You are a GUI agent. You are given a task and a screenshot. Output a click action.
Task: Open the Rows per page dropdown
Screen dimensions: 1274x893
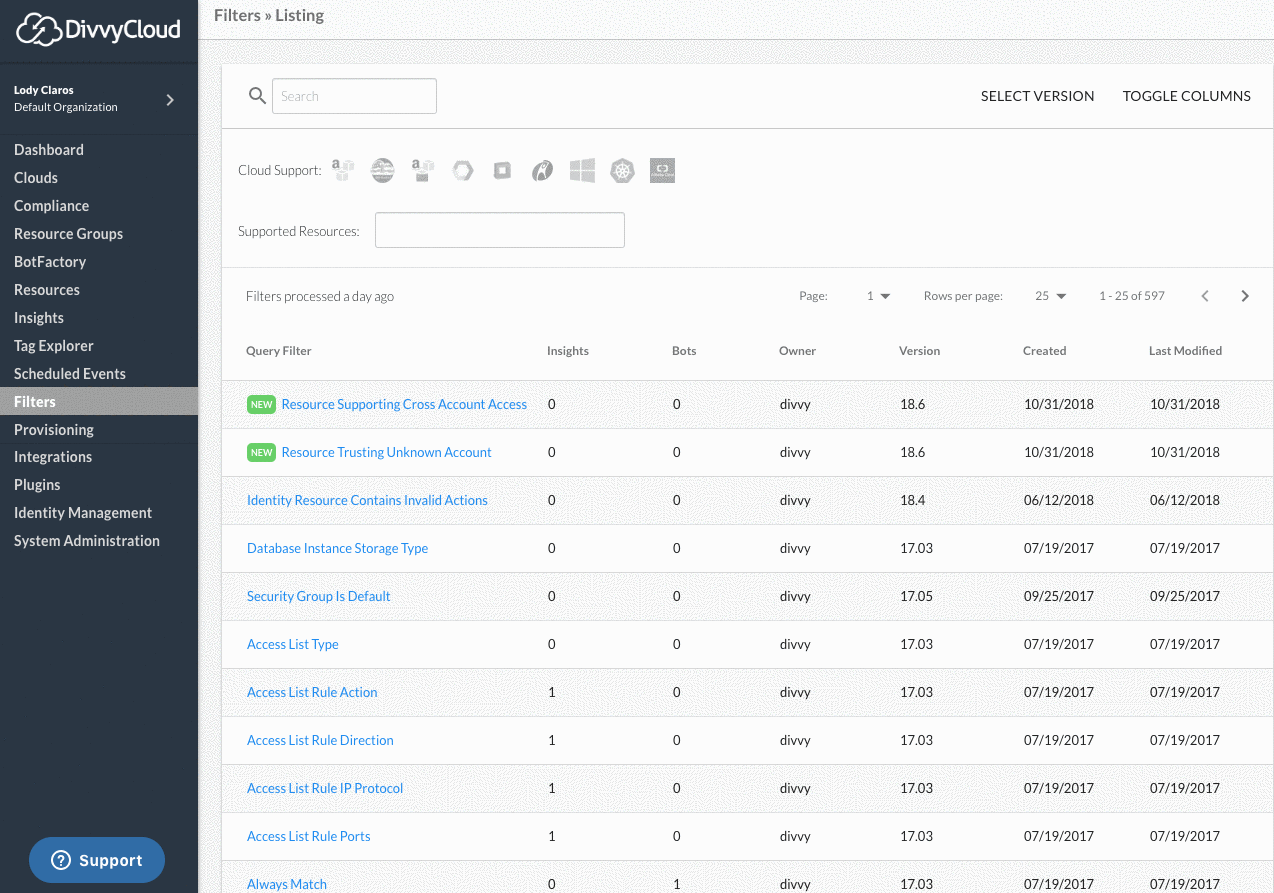(1051, 296)
